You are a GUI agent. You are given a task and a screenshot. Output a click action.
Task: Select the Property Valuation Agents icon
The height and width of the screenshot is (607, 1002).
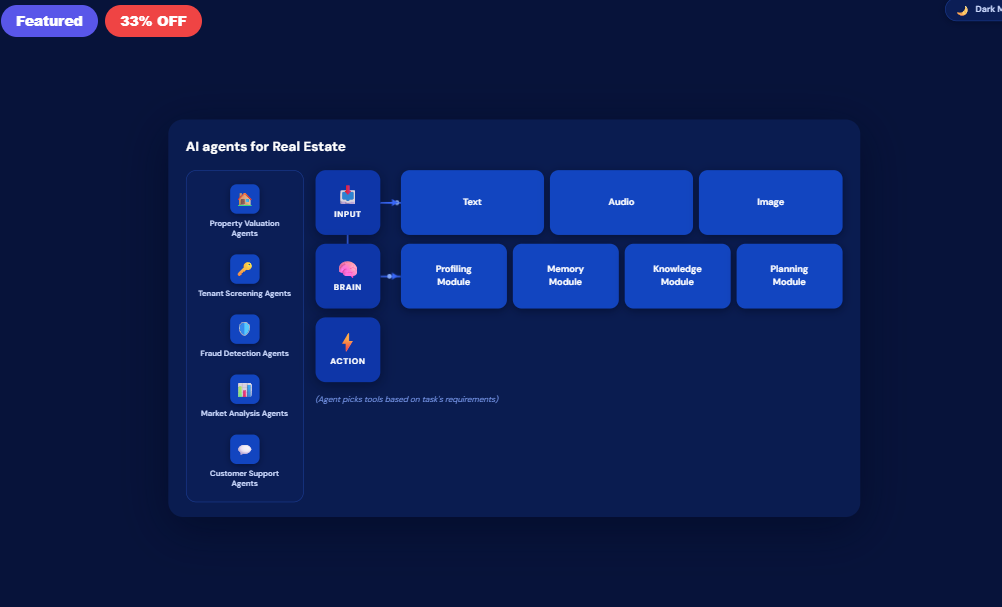click(x=244, y=199)
